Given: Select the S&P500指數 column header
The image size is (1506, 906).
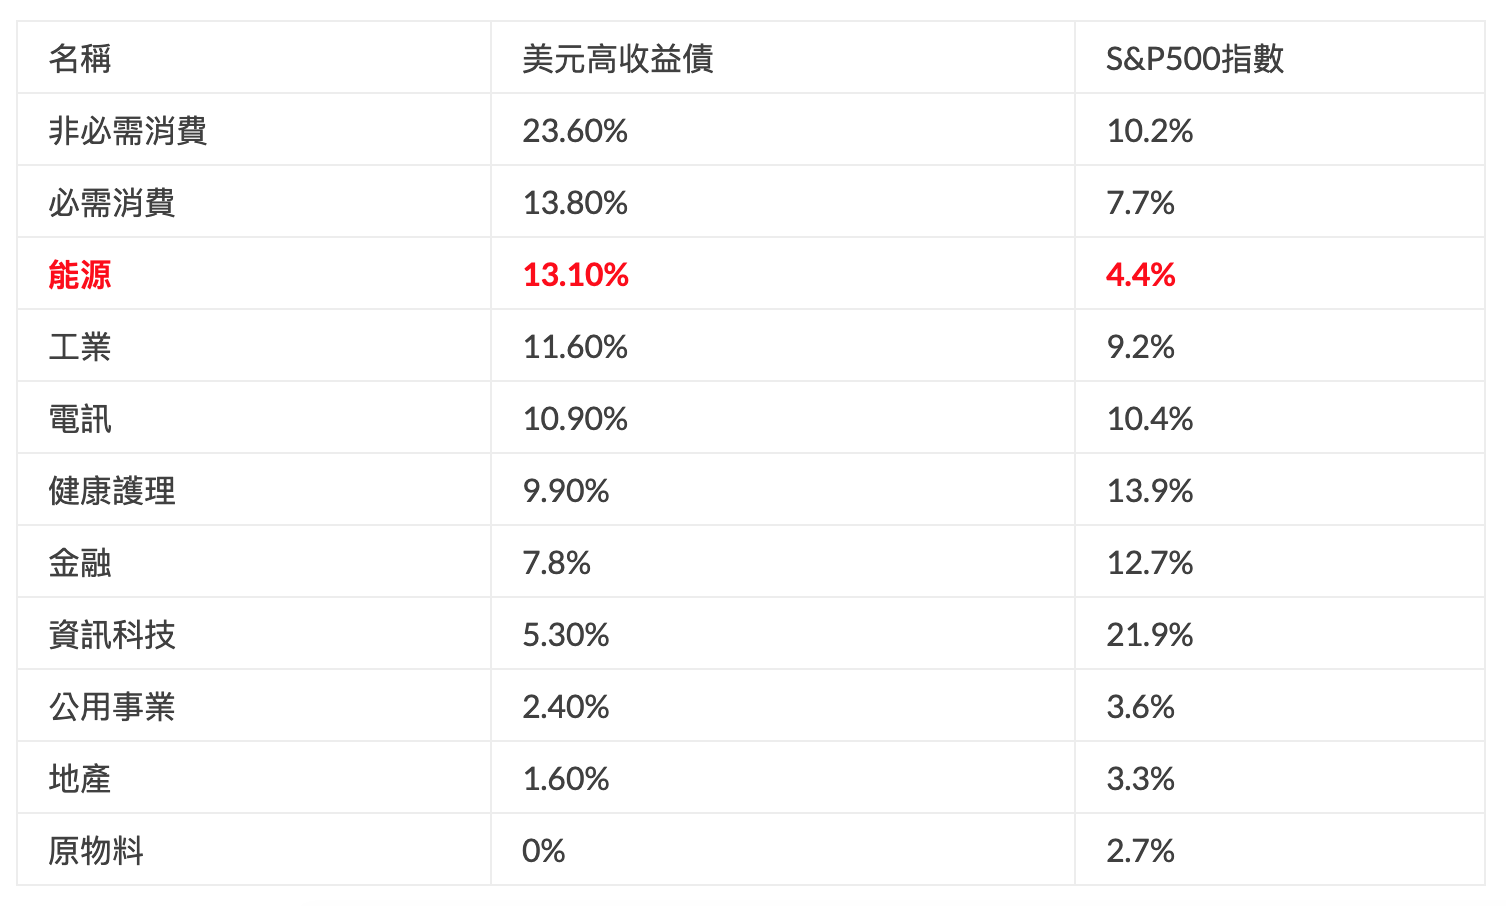Looking at the screenshot, I should click(x=1195, y=59).
